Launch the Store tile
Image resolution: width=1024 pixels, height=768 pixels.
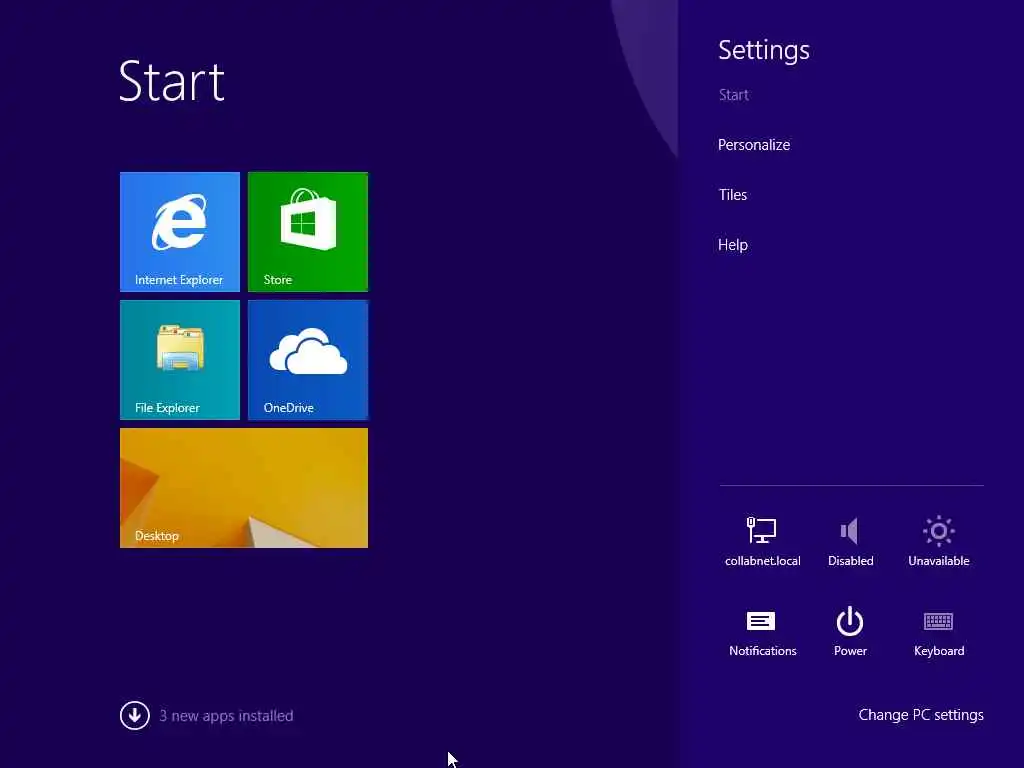point(308,232)
